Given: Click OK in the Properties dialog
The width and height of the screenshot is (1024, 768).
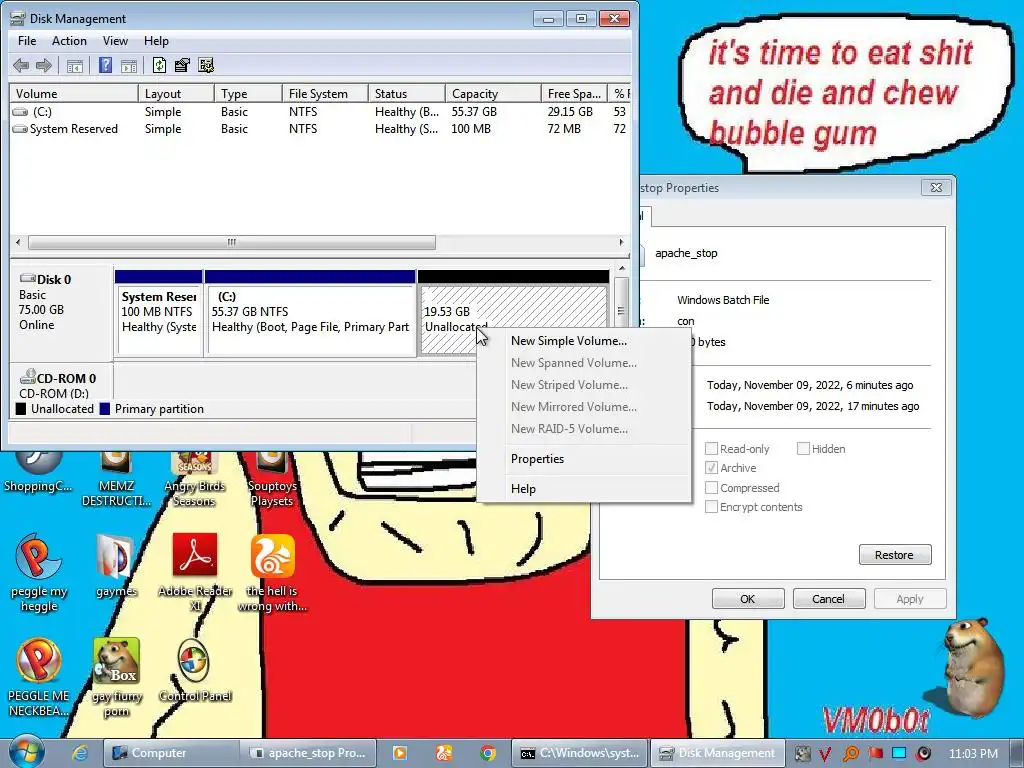Looking at the screenshot, I should (x=748, y=599).
